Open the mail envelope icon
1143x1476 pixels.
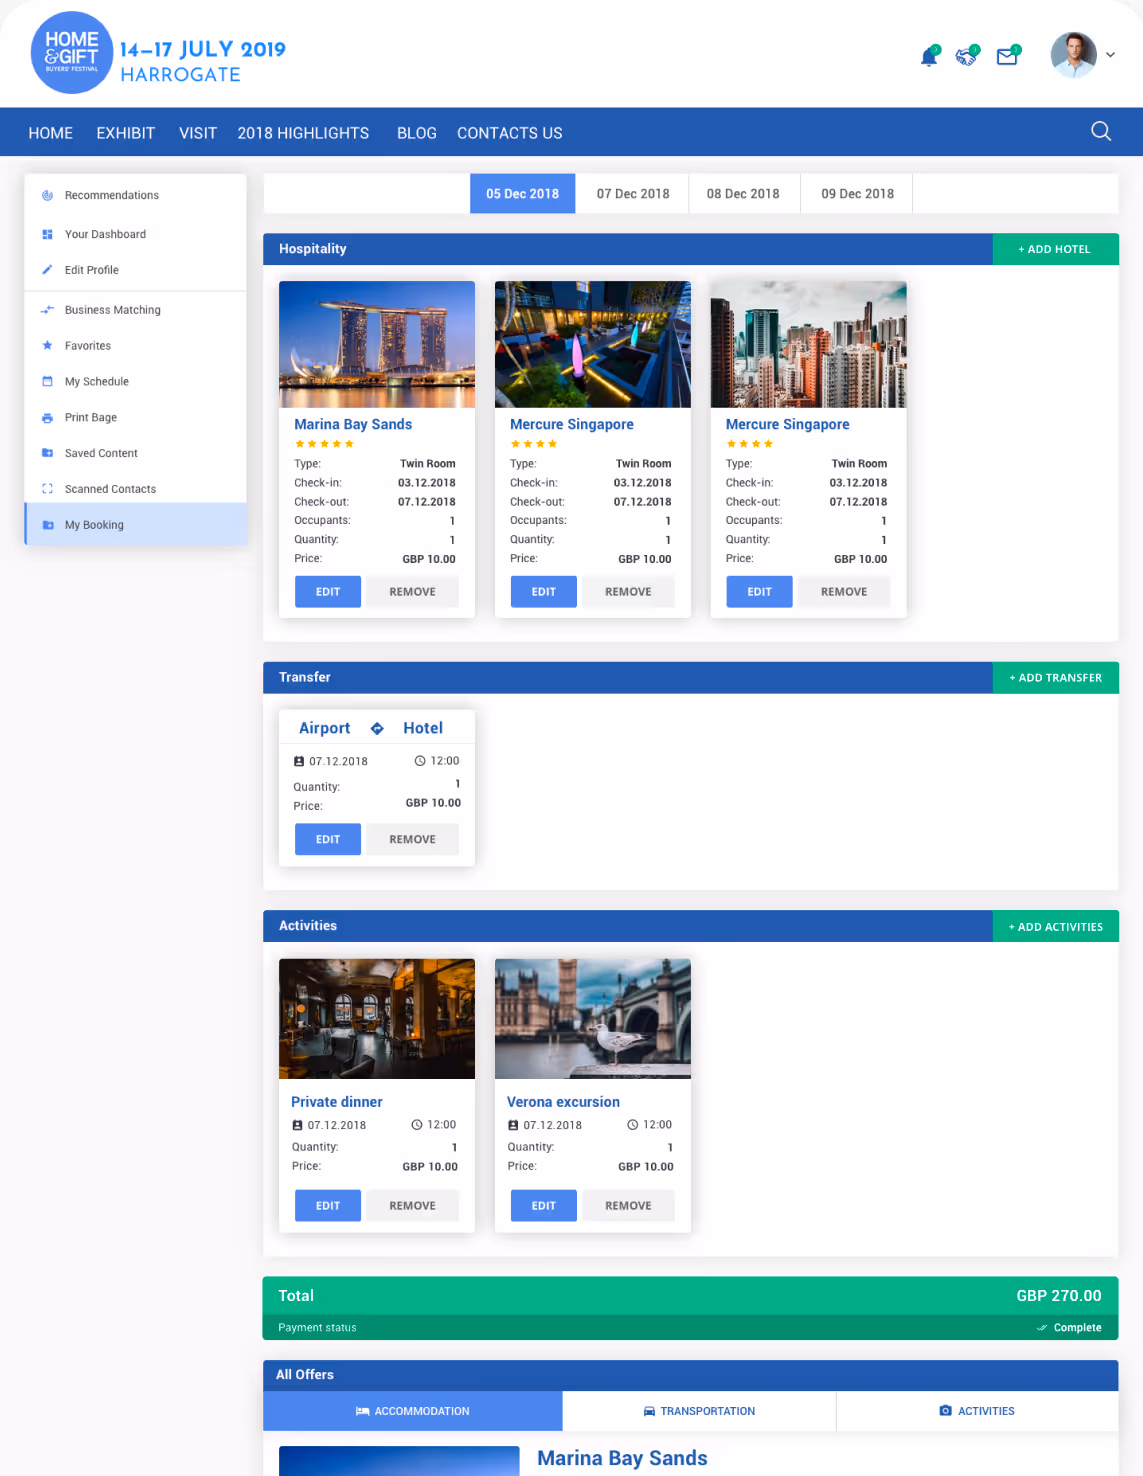(1008, 56)
